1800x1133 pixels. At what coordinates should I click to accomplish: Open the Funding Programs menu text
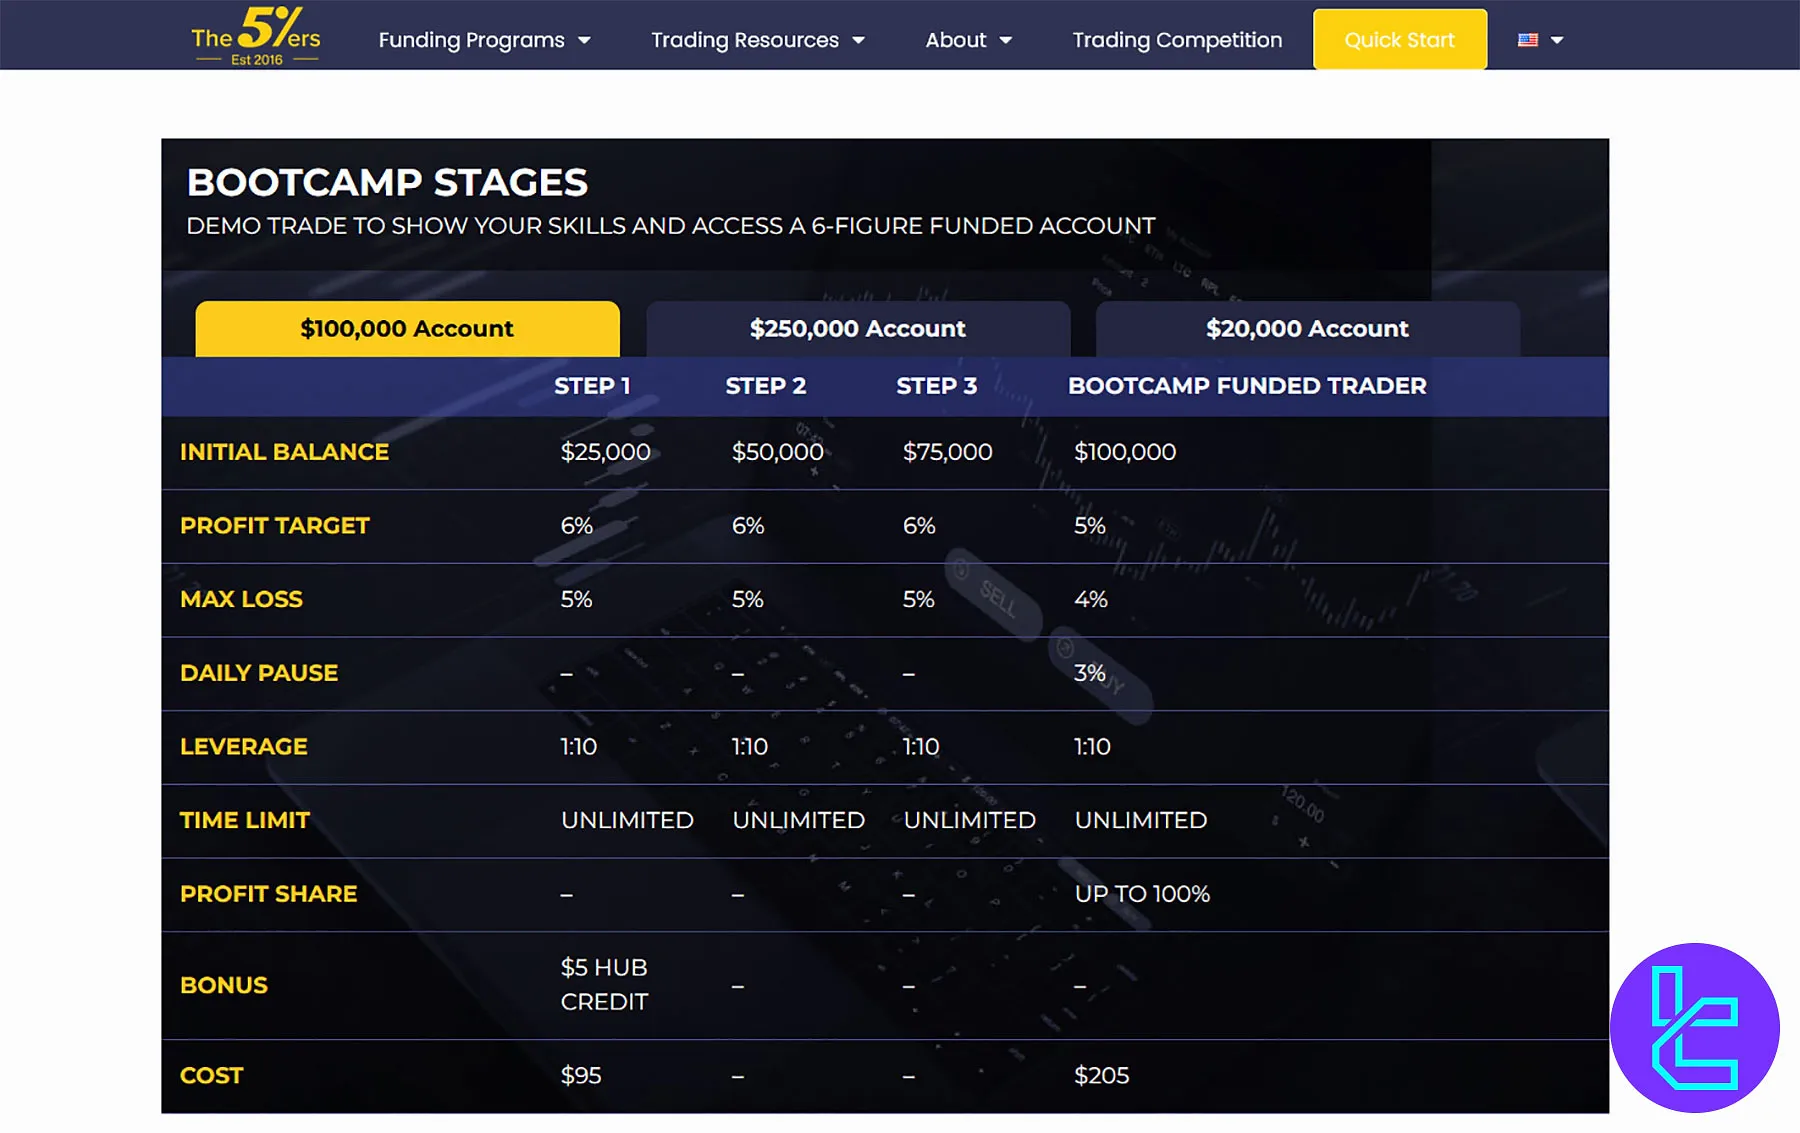471,40
